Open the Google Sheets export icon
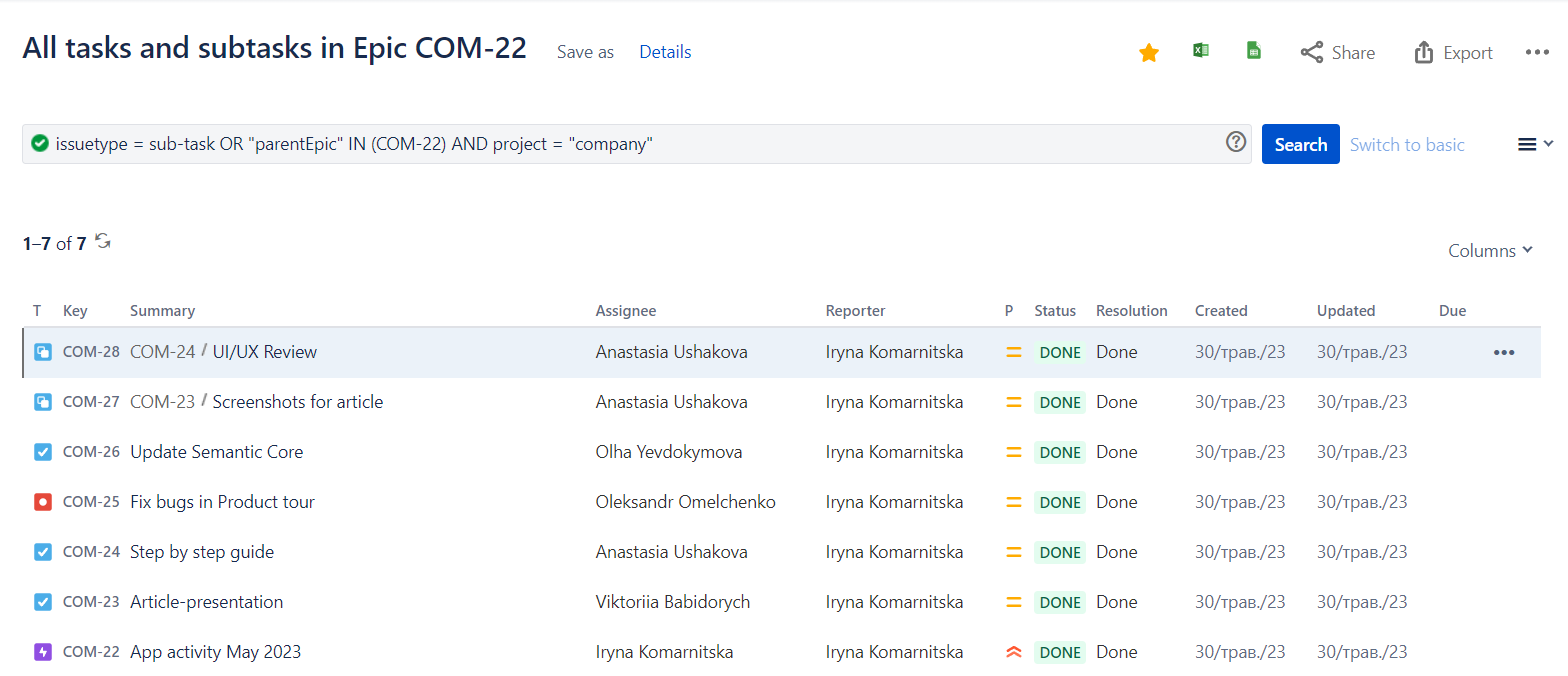 click(x=1254, y=51)
